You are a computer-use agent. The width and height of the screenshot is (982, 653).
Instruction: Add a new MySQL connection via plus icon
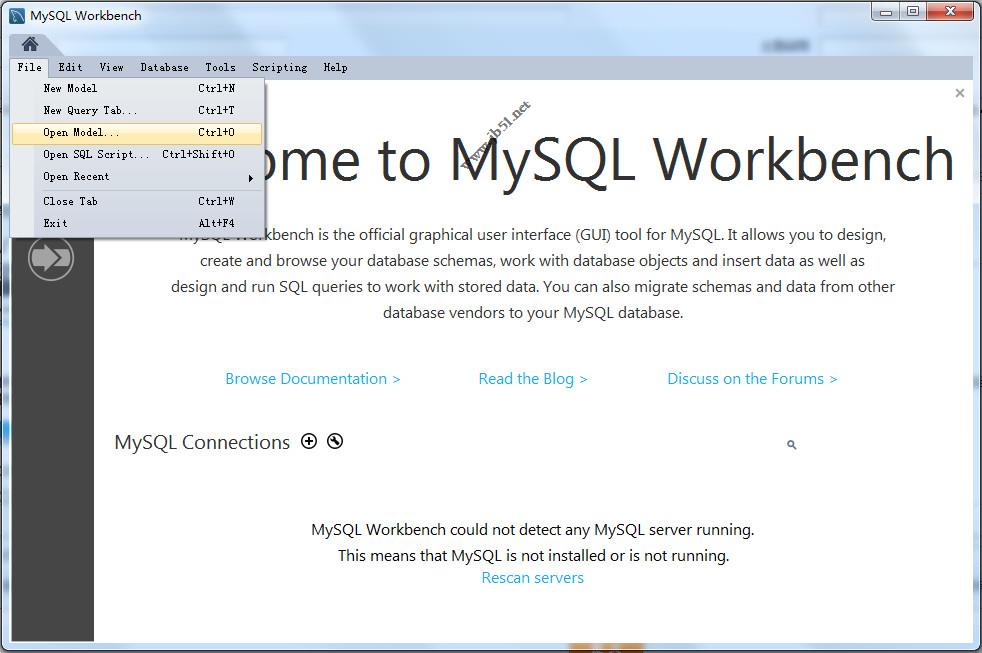(309, 441)
